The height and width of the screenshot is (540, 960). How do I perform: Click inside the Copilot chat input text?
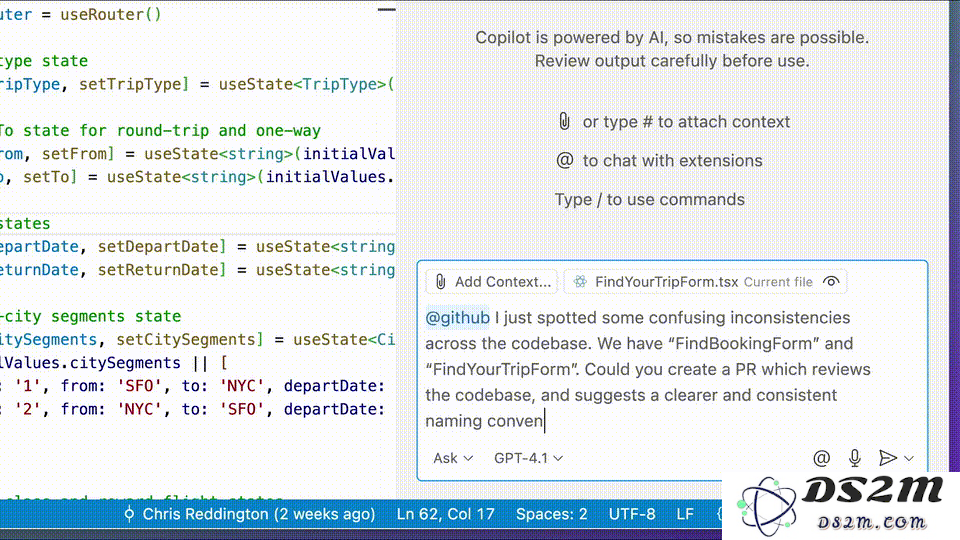click(648, 369)
